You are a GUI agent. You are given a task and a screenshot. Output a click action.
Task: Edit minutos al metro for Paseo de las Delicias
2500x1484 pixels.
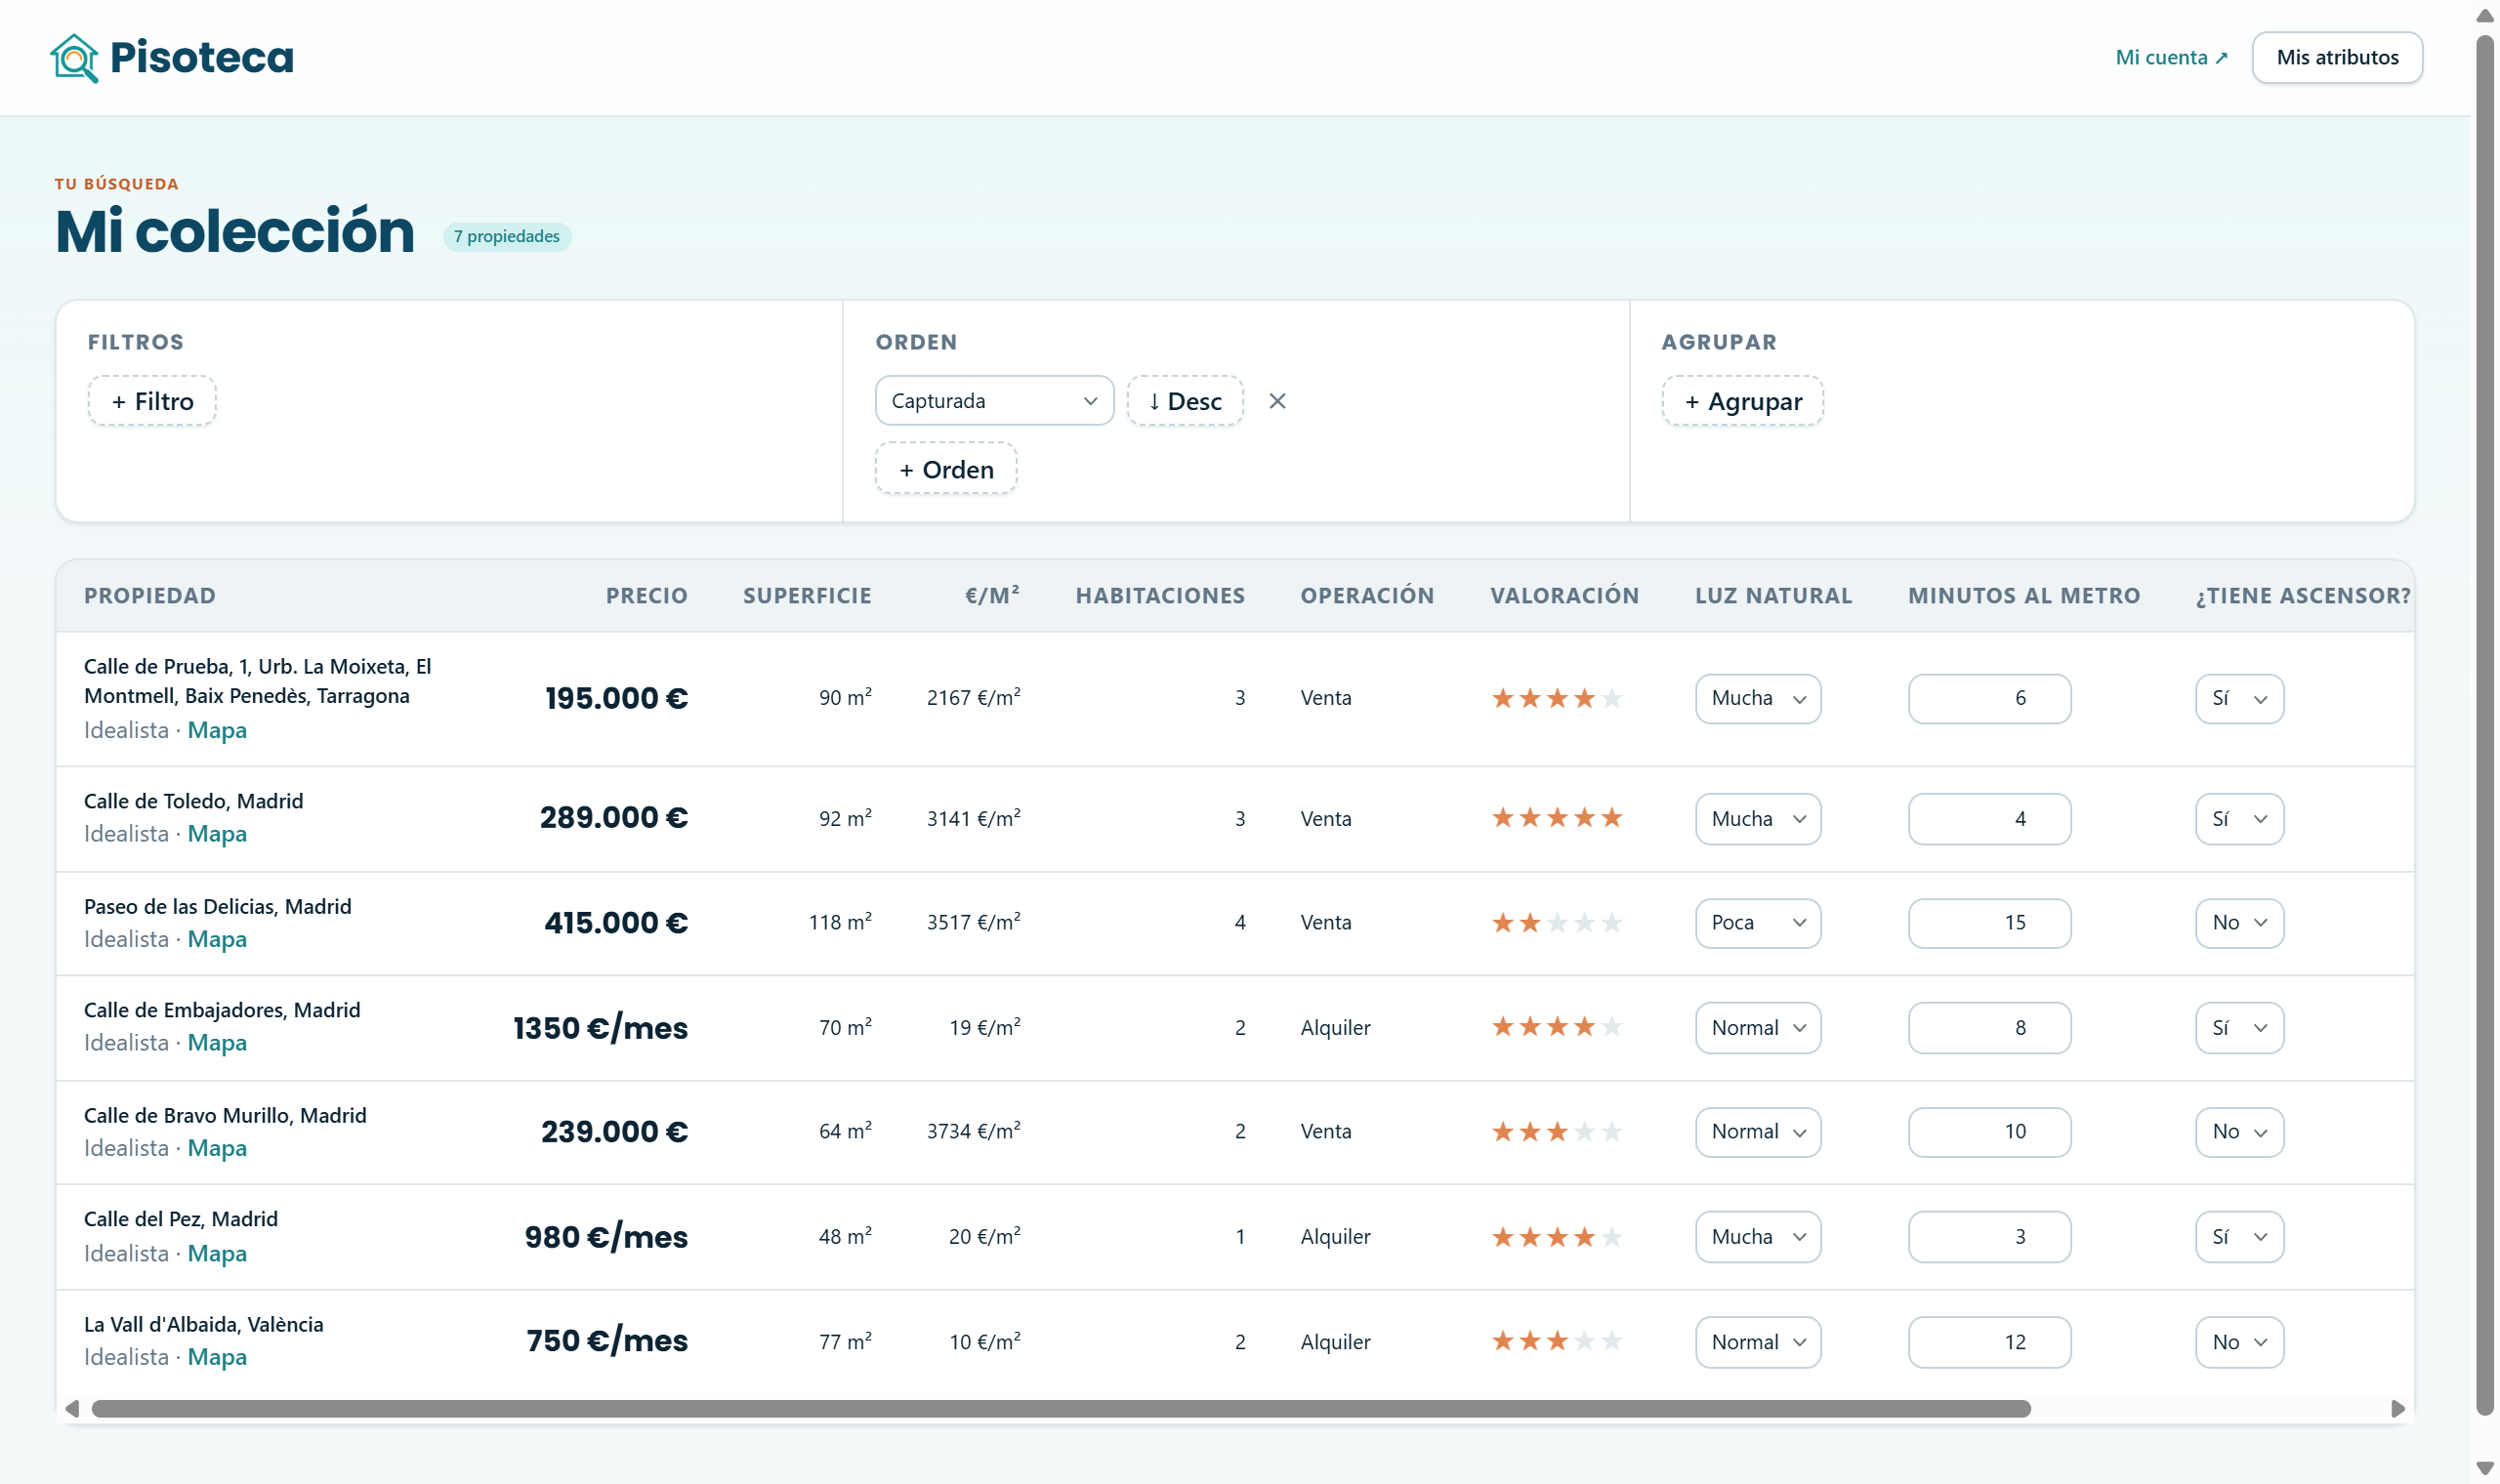tap(1989, 922)
